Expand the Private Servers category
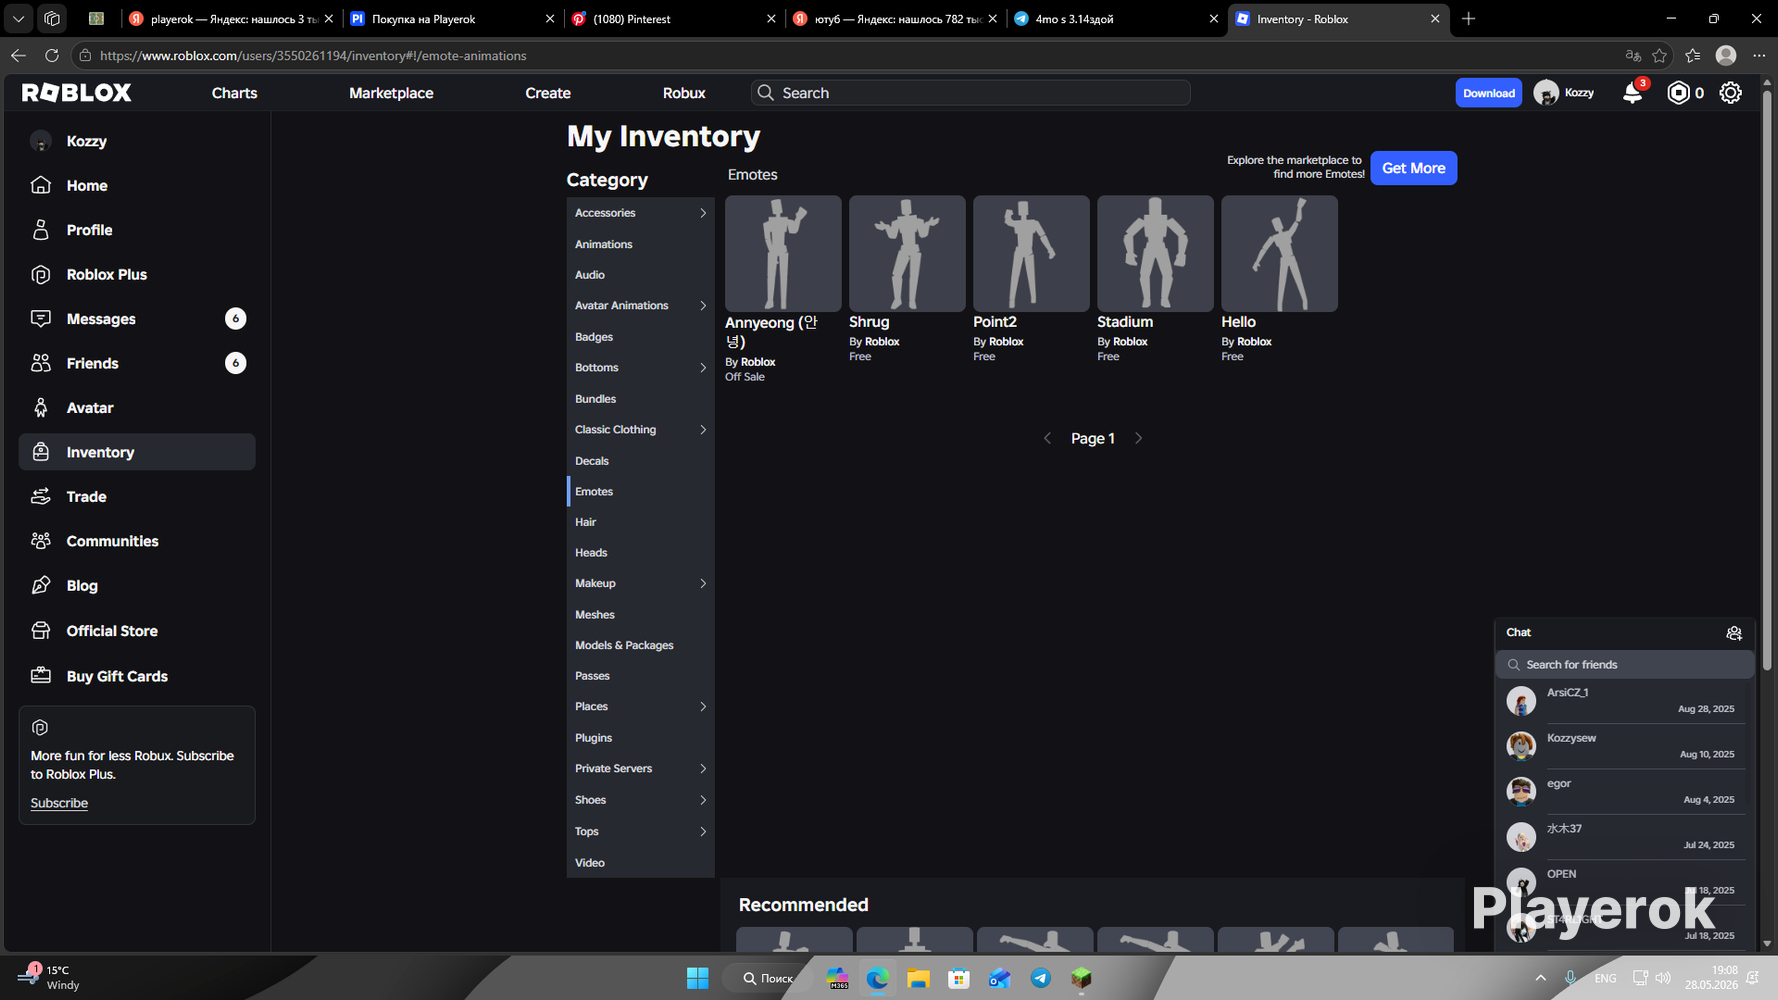 click(703, 769)
